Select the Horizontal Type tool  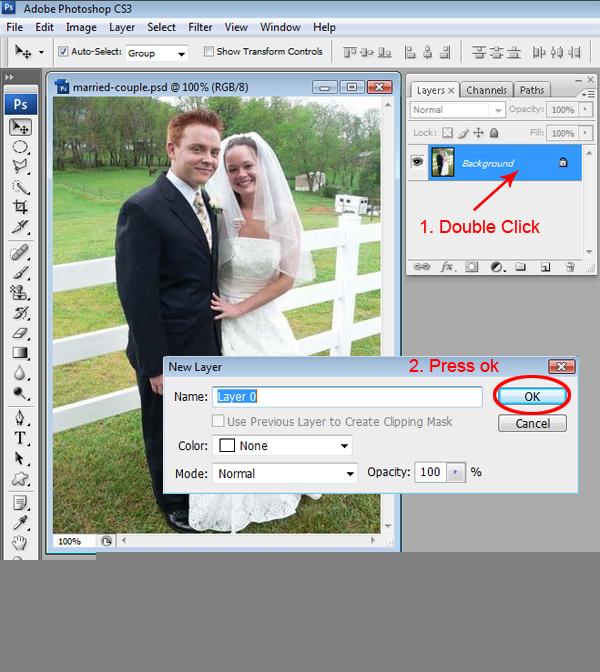click(x=20, y=438)
